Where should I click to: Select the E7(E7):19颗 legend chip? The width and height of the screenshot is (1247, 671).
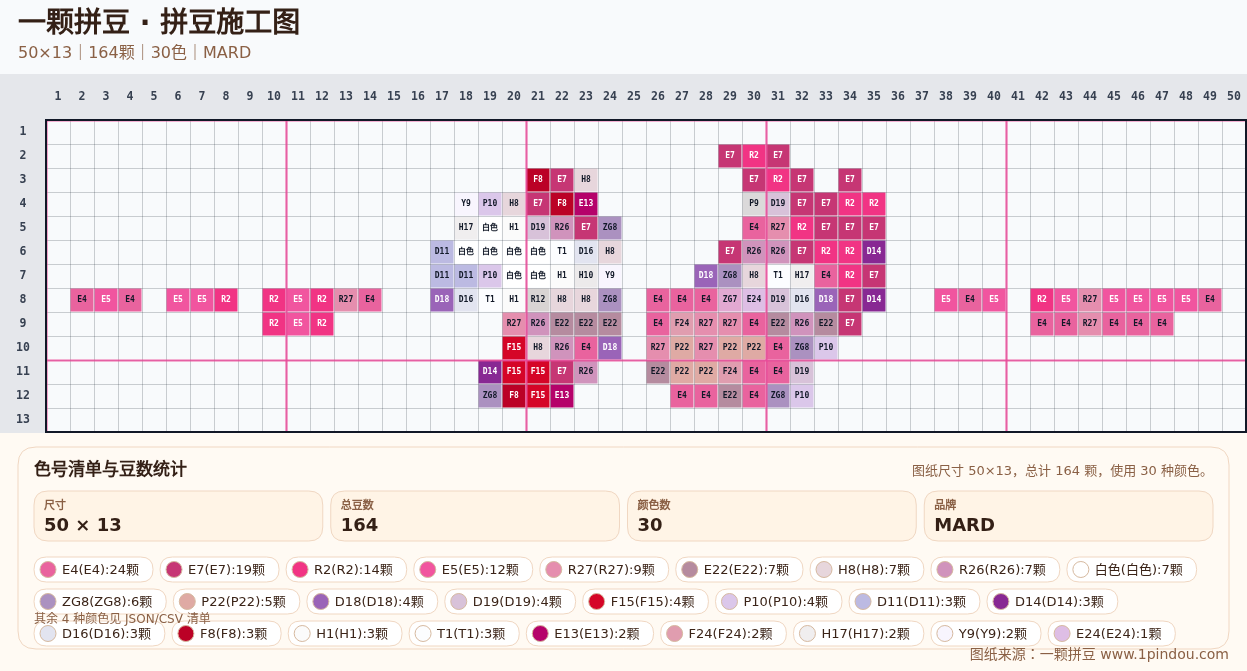tap(219, 570)
